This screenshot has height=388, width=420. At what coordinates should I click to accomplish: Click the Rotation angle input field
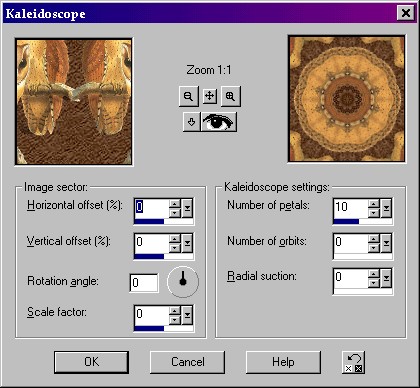pos(144,283)
